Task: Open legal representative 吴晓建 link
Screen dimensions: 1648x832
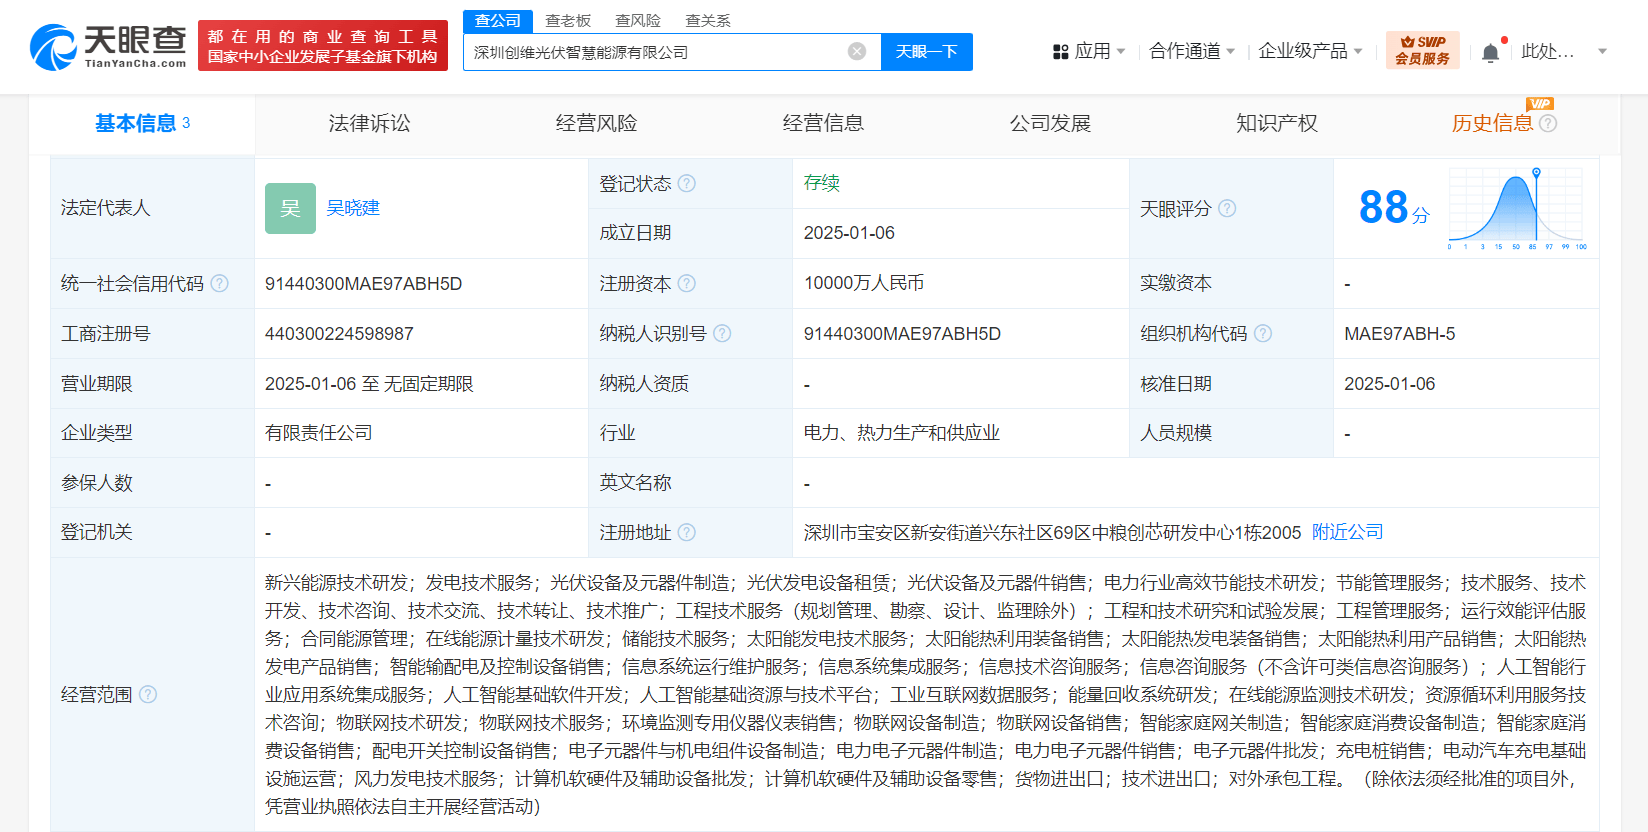Action: click(x=353, y=208)
